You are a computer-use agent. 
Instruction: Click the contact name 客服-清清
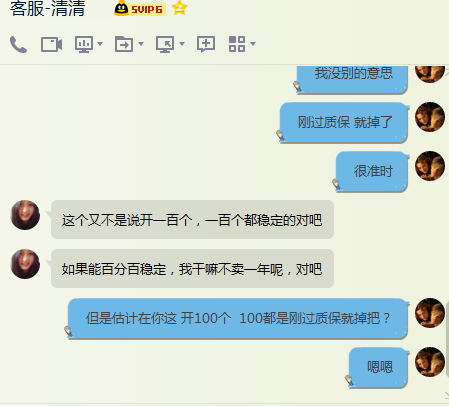pos(47,9)
